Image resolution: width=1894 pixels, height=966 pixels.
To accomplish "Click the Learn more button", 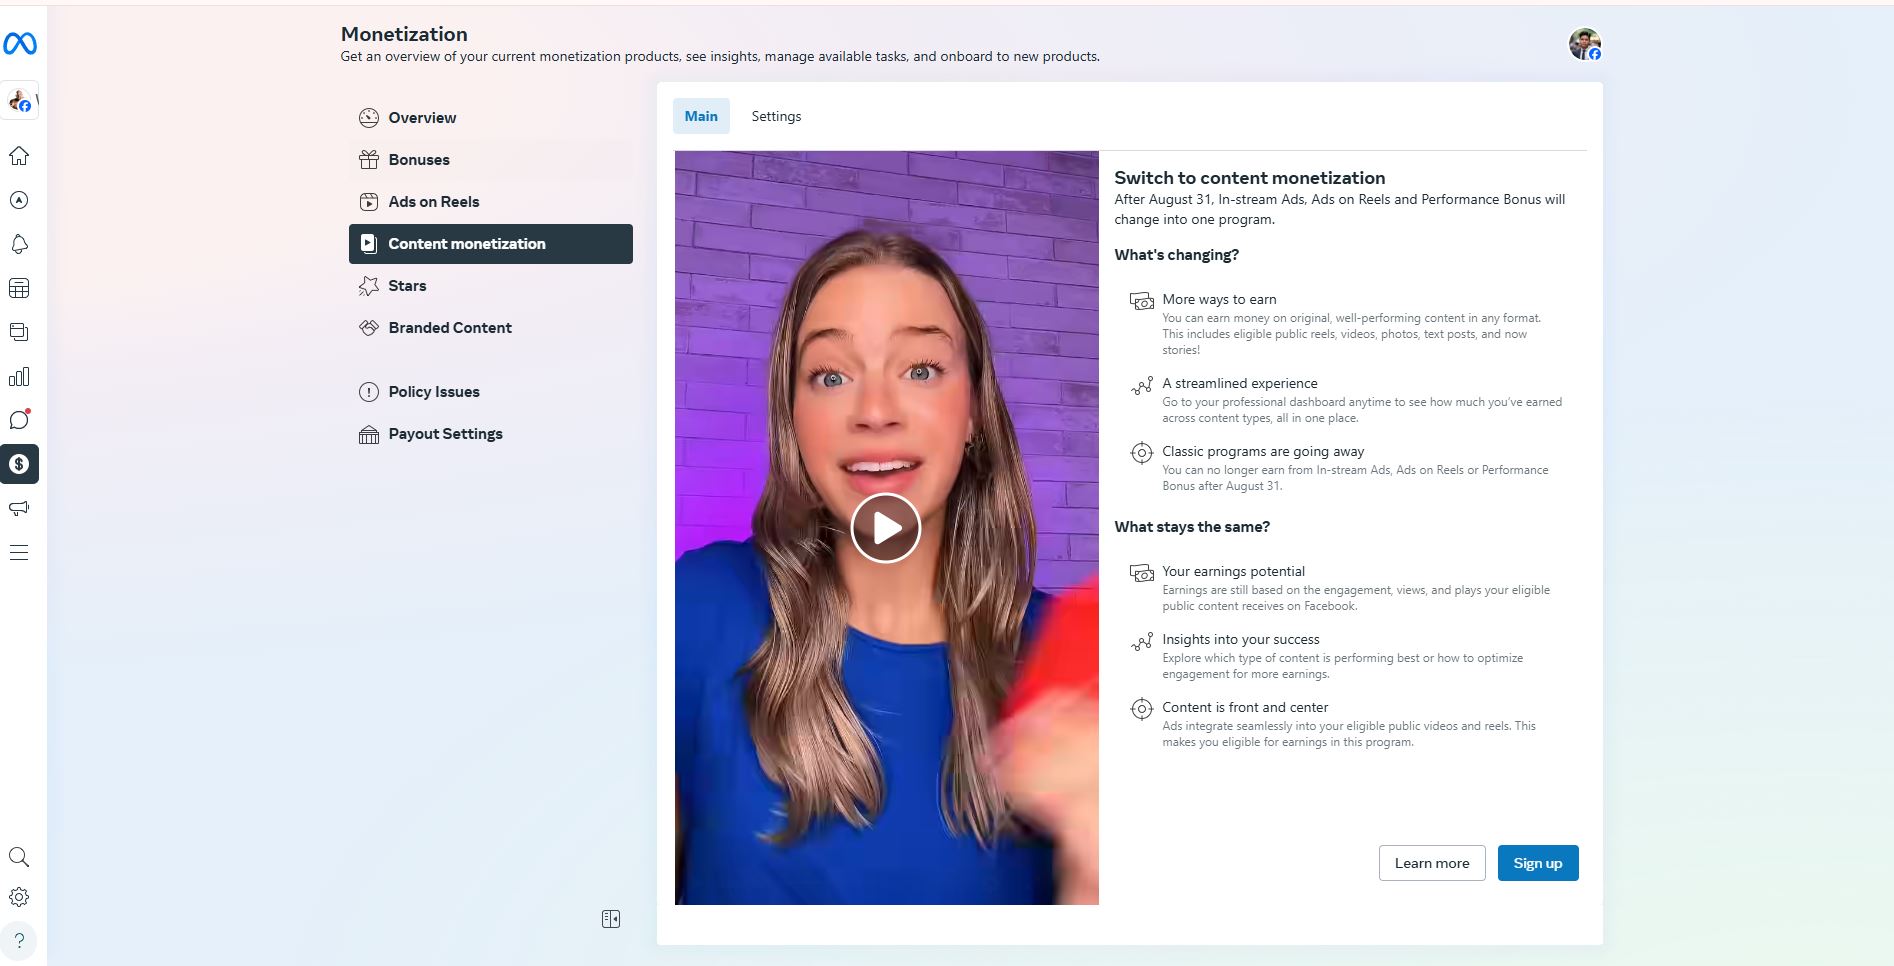I will pyautogui.click(x=1432, y=863).
